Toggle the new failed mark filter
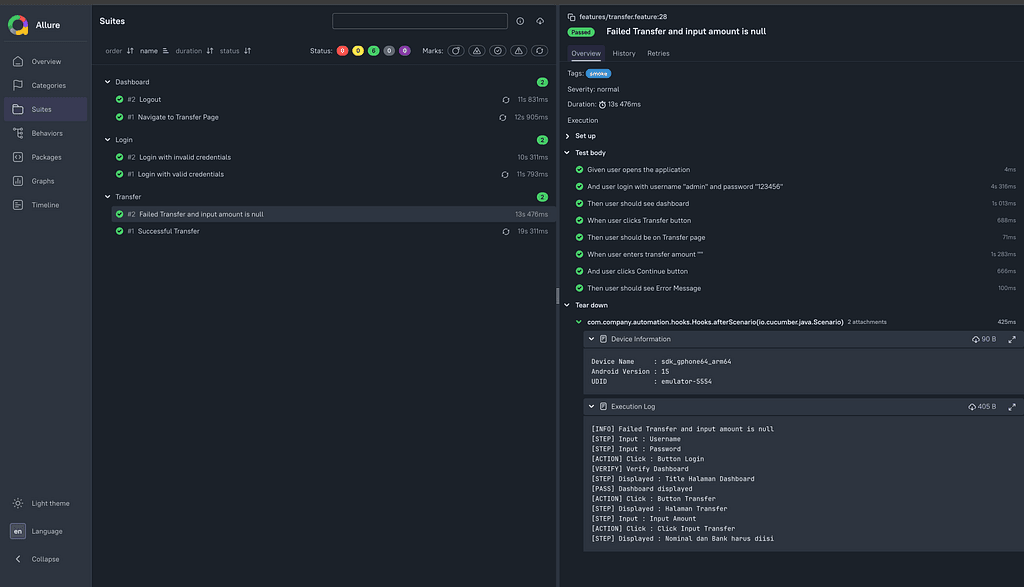1024x587 pixels. [477, 51]
